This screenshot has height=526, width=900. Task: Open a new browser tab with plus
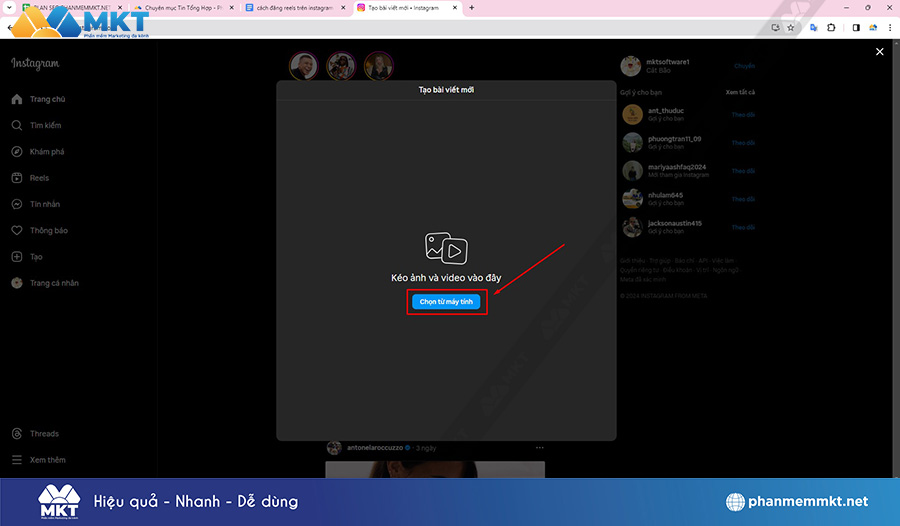coord(472,8)
